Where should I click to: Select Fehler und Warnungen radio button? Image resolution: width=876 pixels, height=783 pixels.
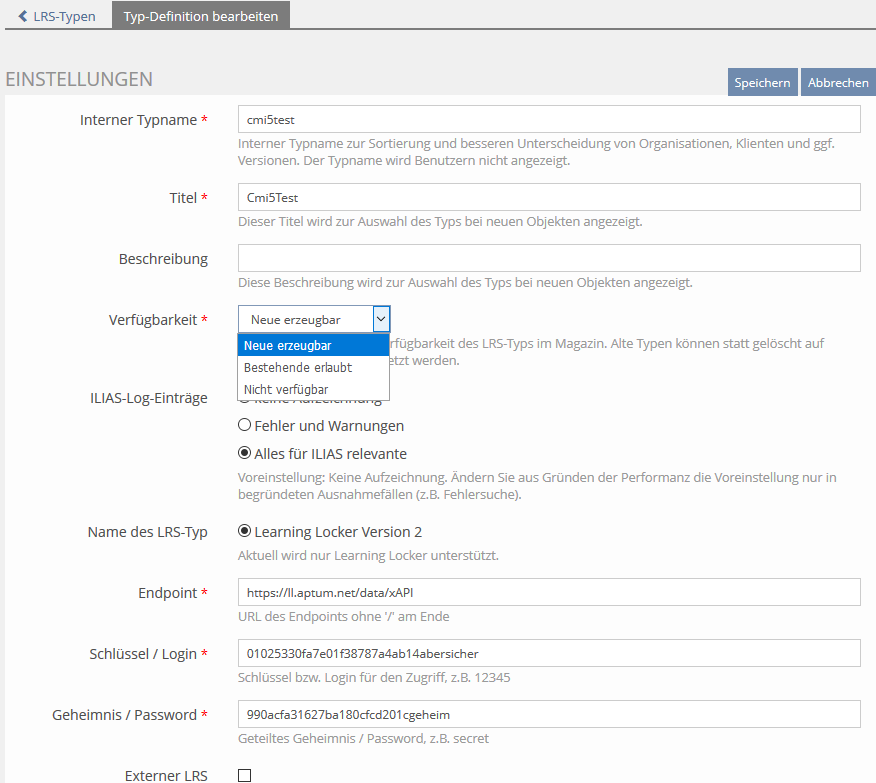tap(244, 426)
